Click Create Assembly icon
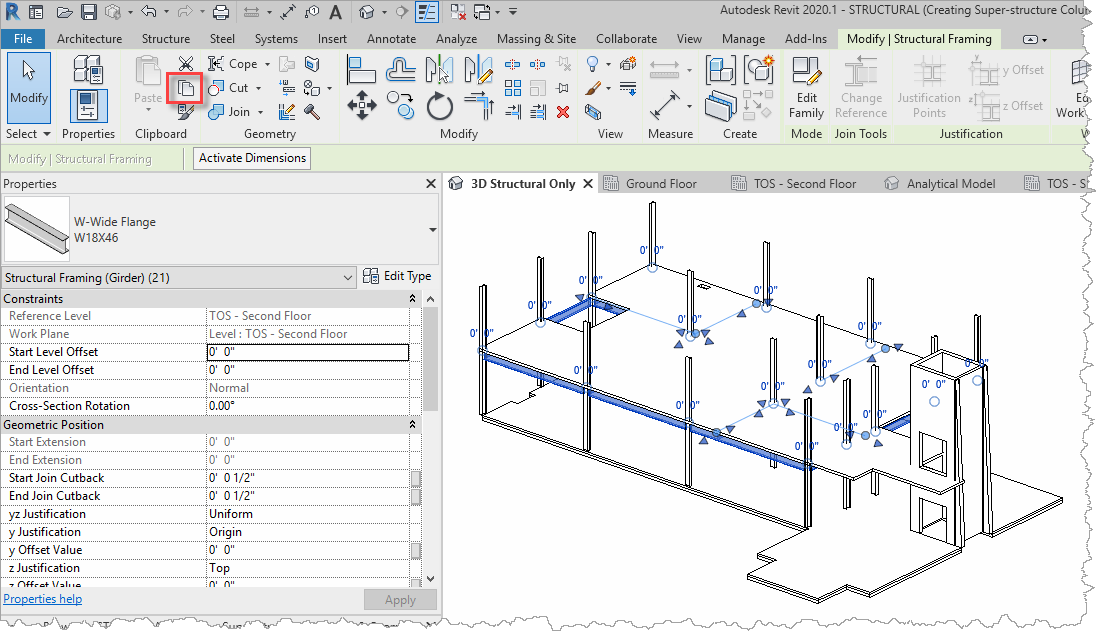This screenshot has width=1098, height=633. 721,70
